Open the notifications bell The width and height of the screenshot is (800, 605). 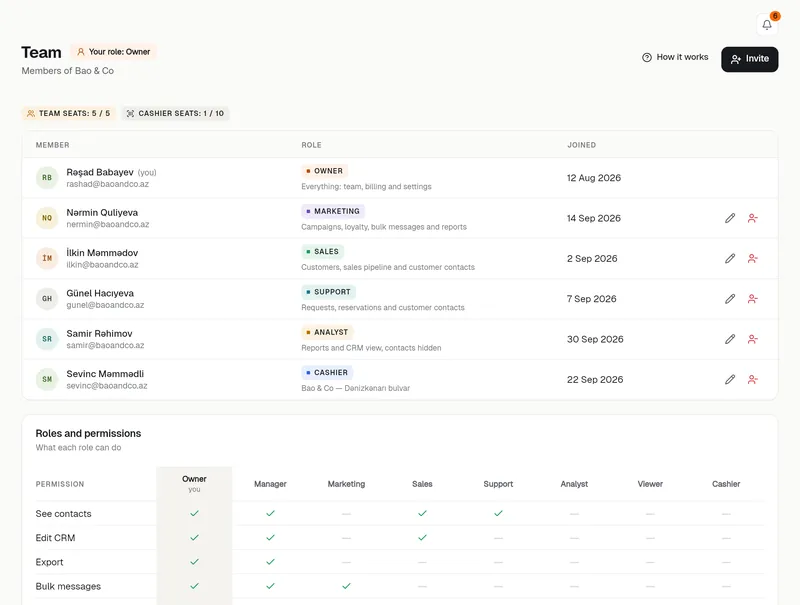(x=767, y=24)
